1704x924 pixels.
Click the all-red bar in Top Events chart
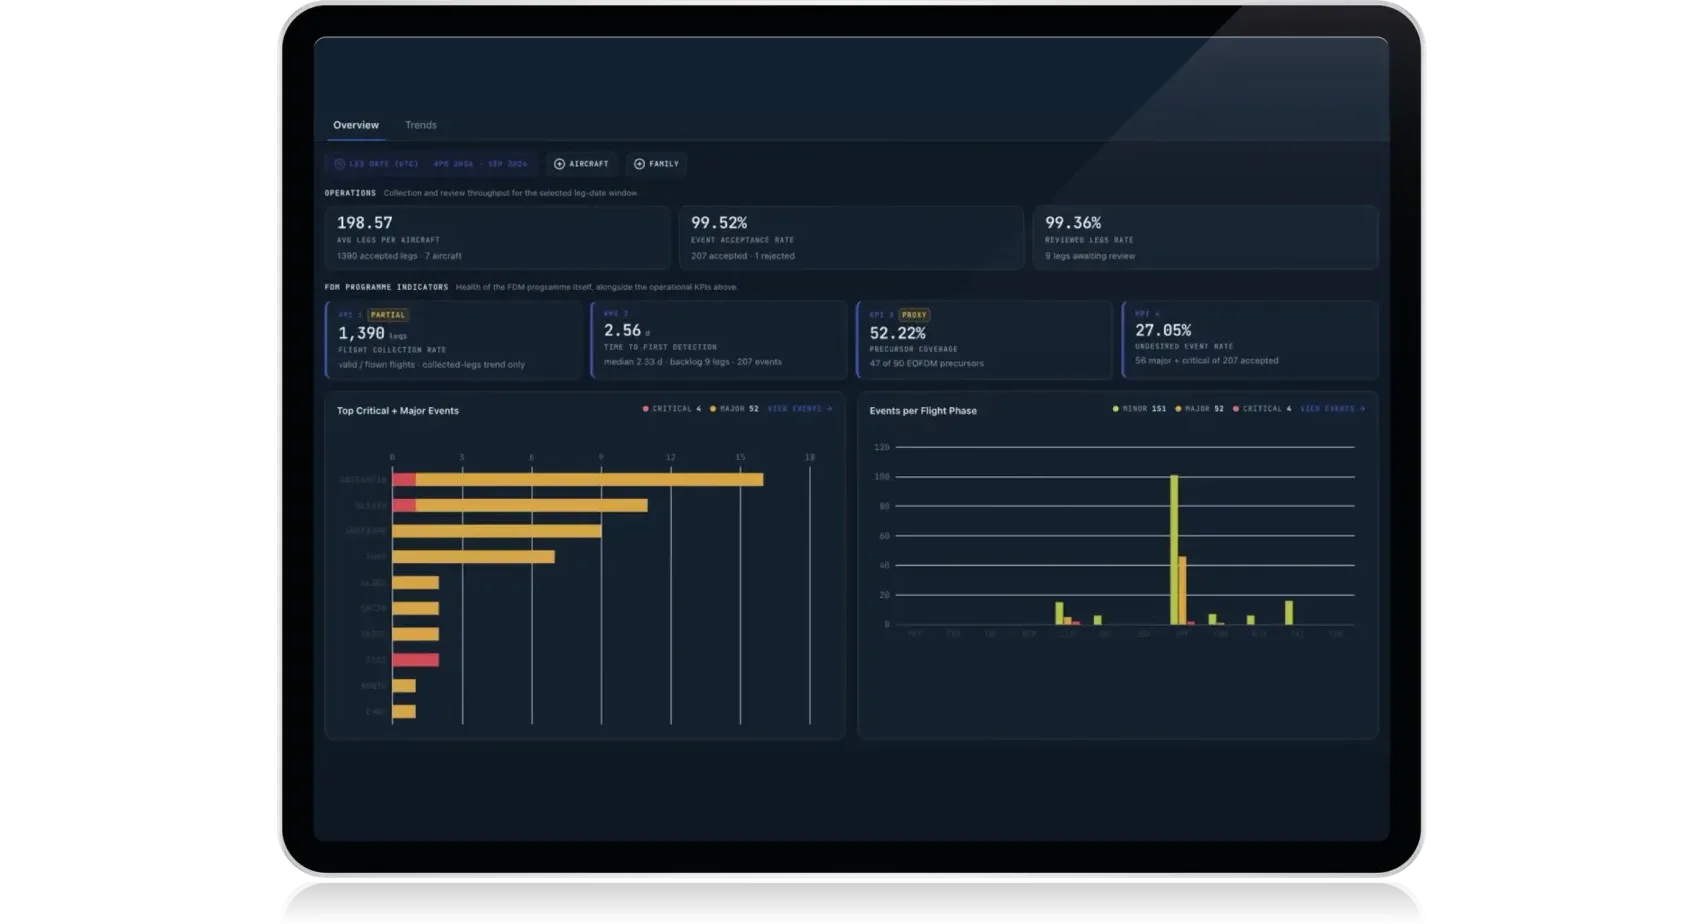pyautogui.click(x=415, y=660)
